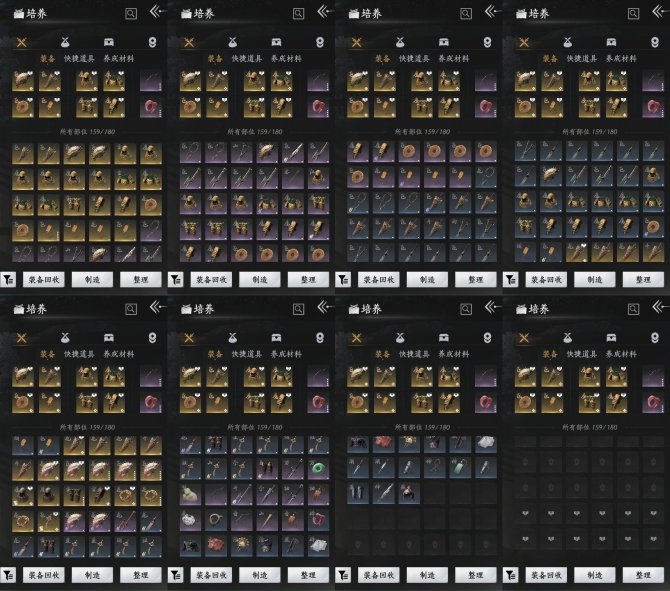Open the filter menu in the bottom-right panel
The width and height of the screenshot is (670, 591).
512,575
